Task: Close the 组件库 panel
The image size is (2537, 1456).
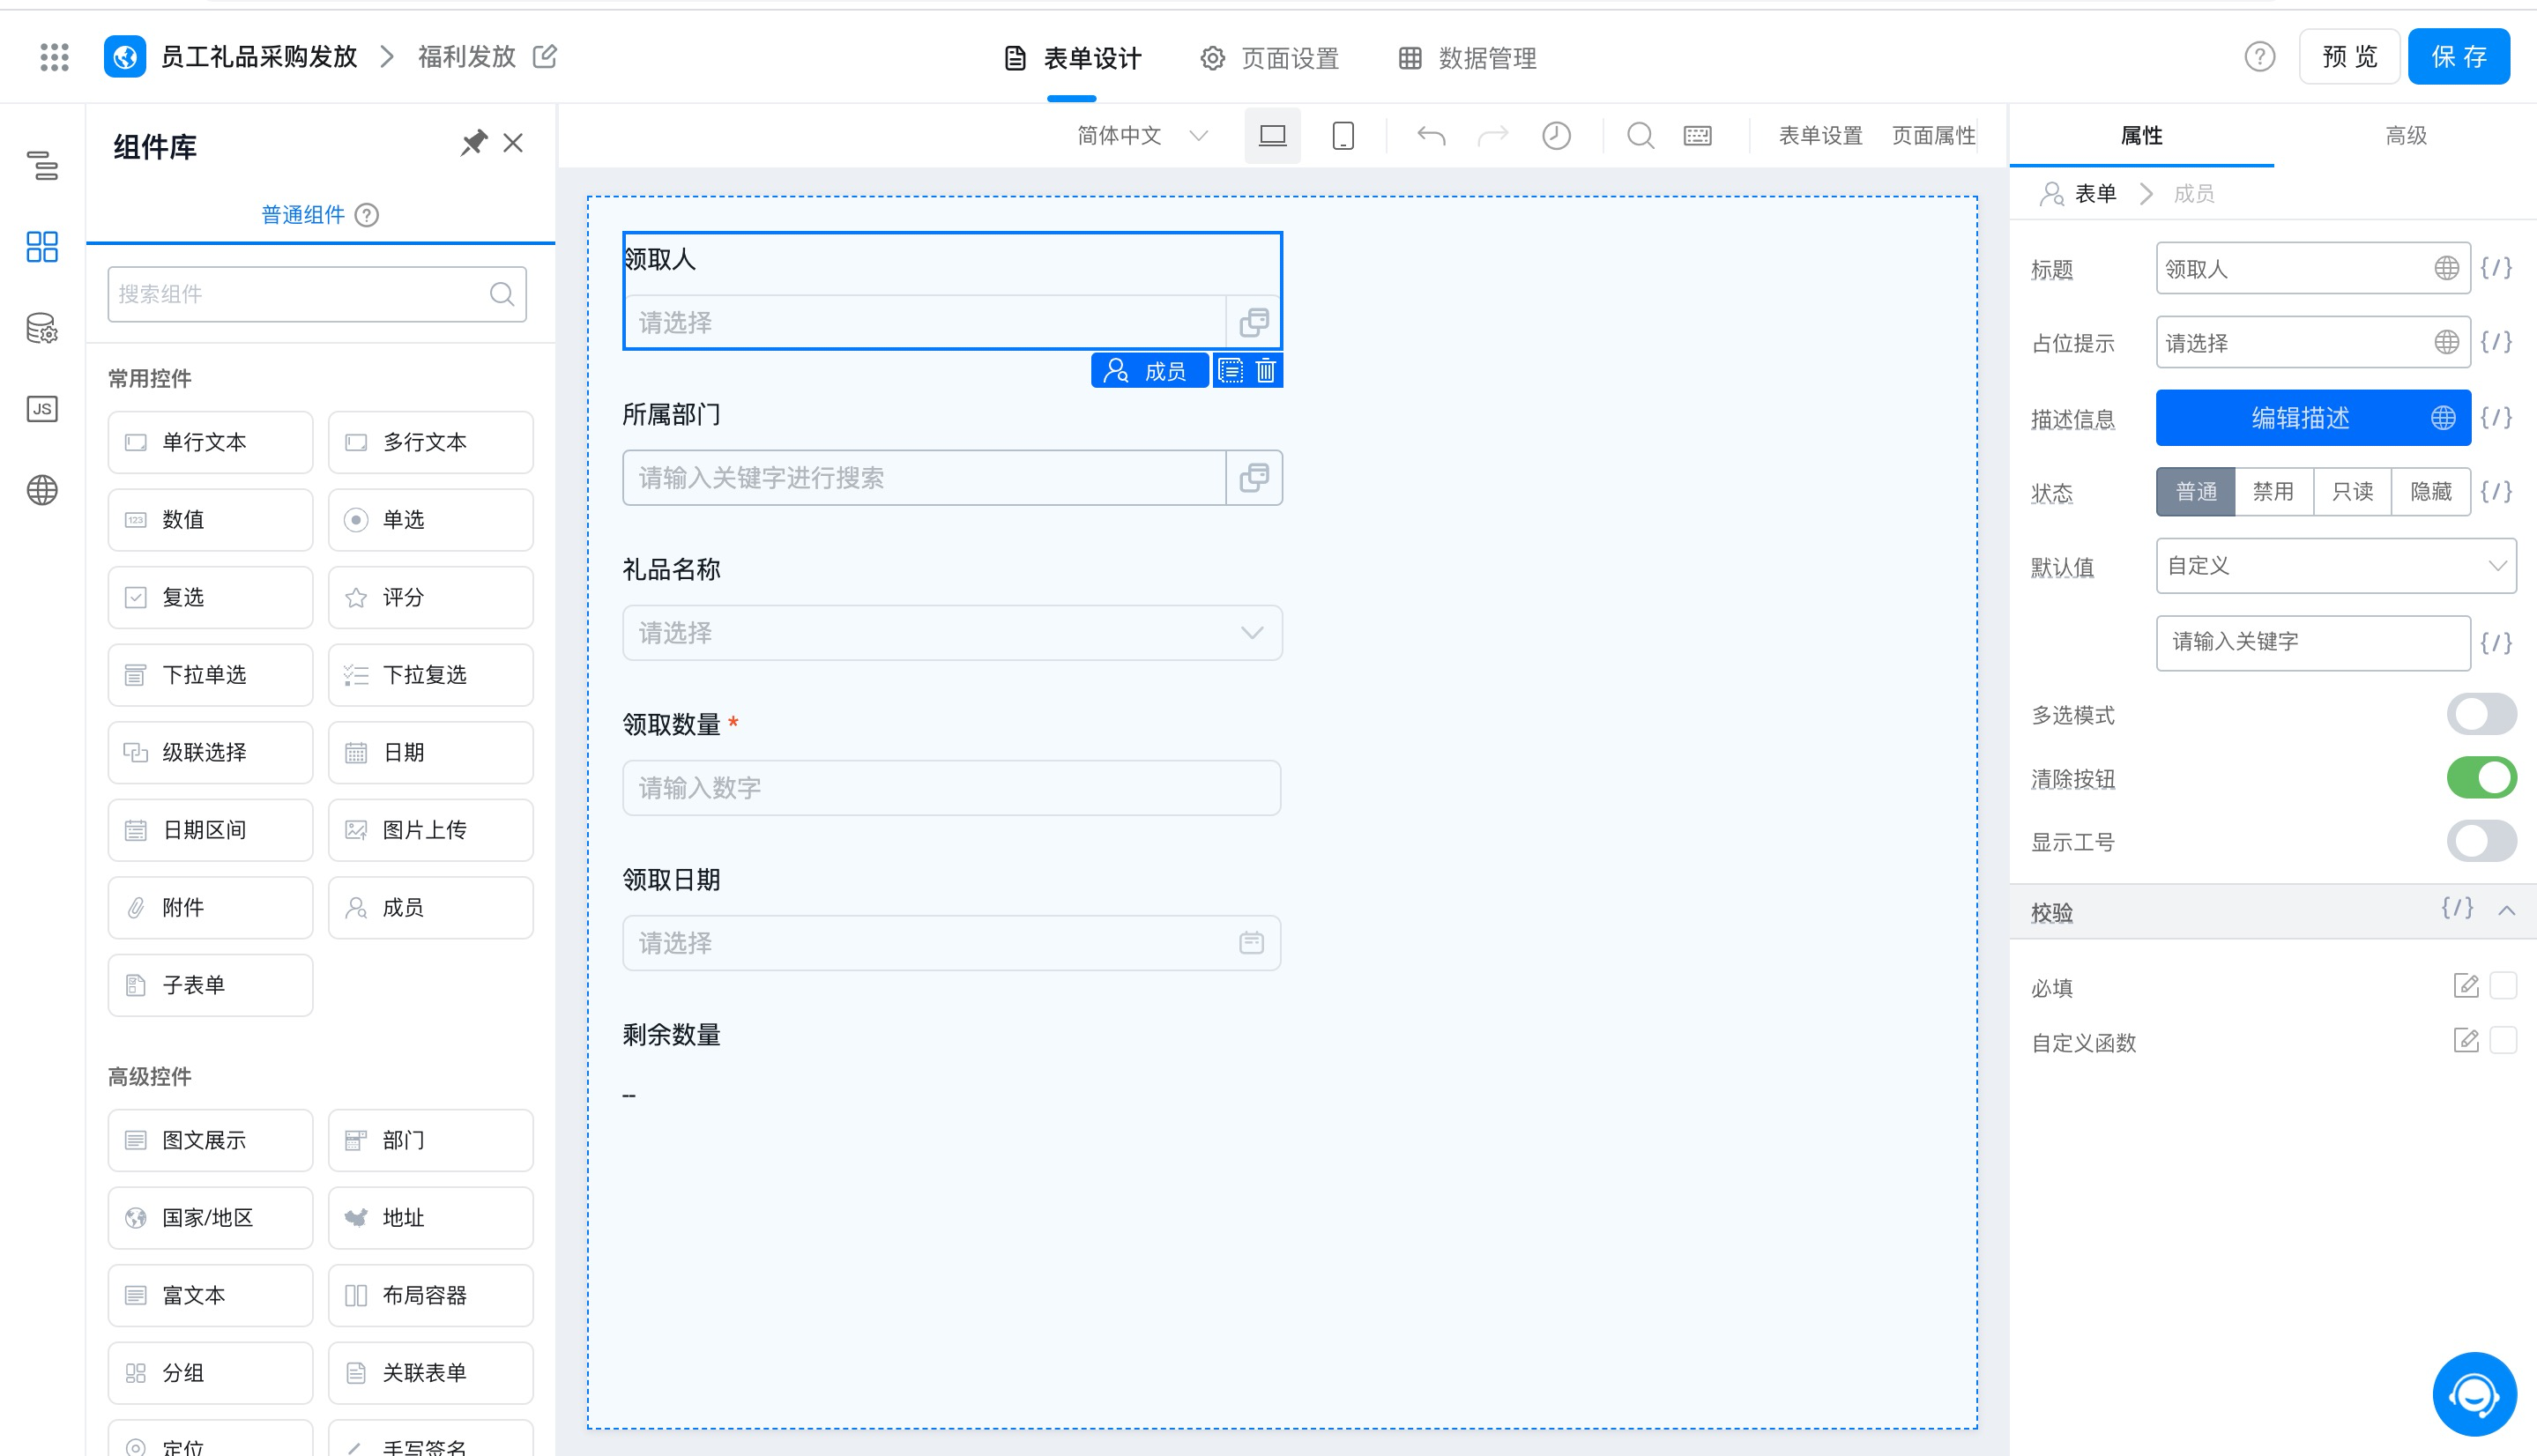Action: point(513,143)
